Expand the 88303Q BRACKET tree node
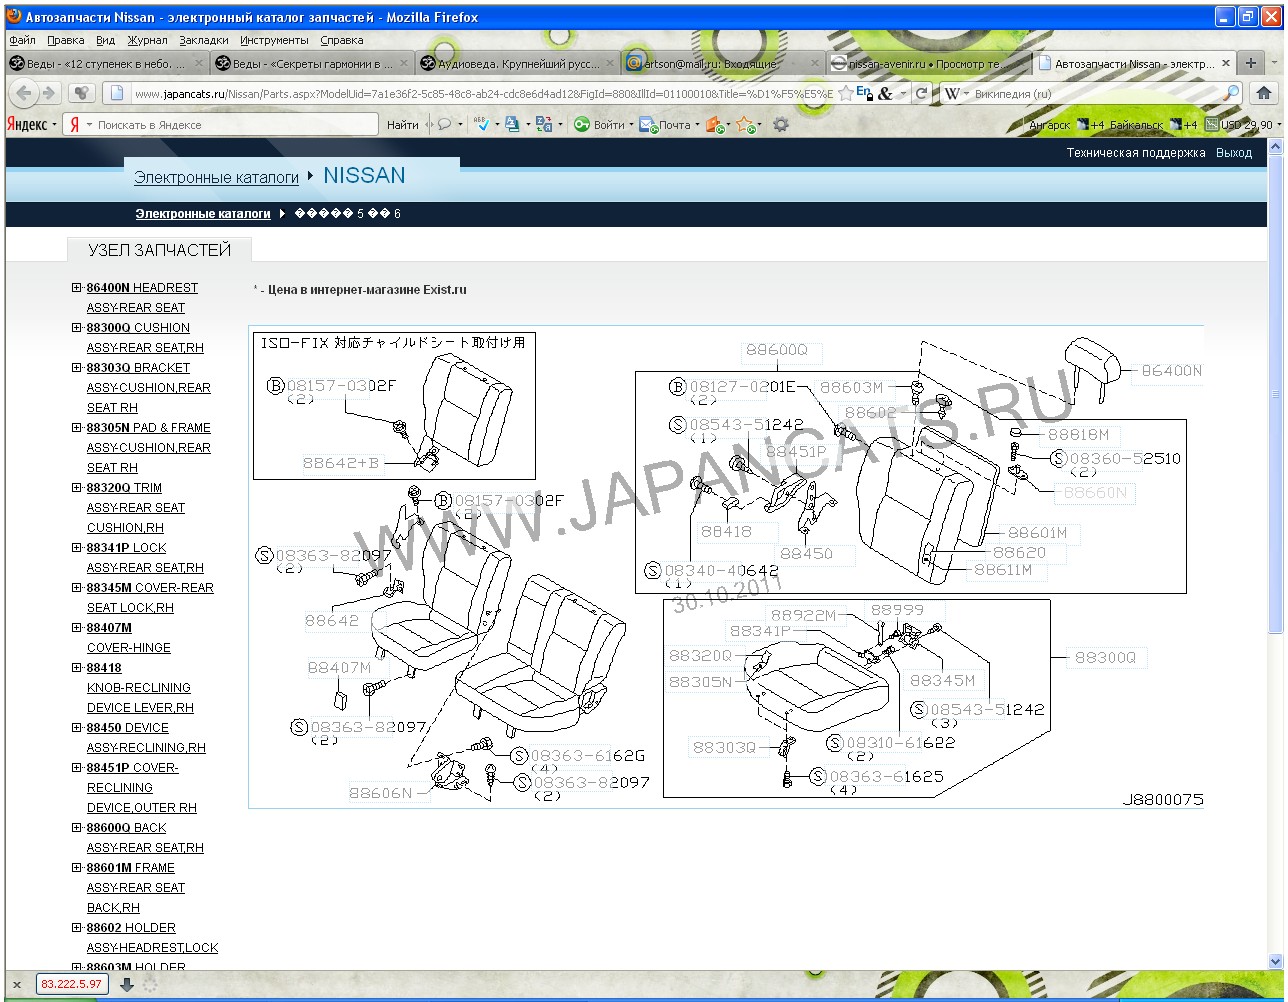 pyautogui.click(x=77, y=367)
